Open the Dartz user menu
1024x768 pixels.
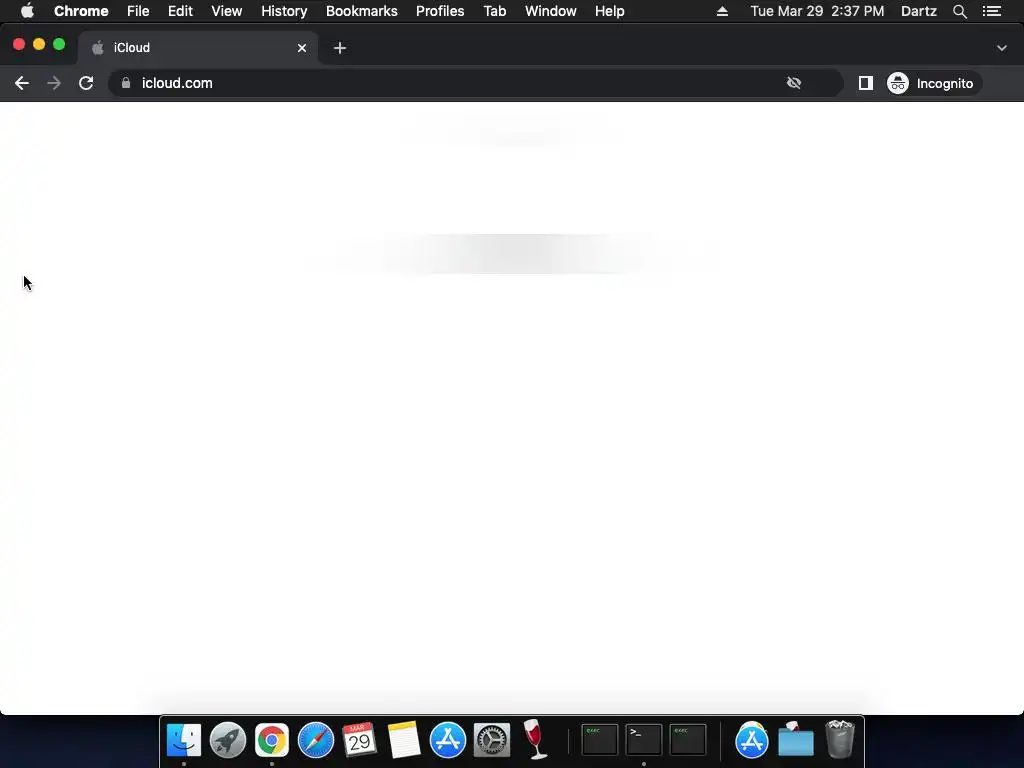[919, 11]
